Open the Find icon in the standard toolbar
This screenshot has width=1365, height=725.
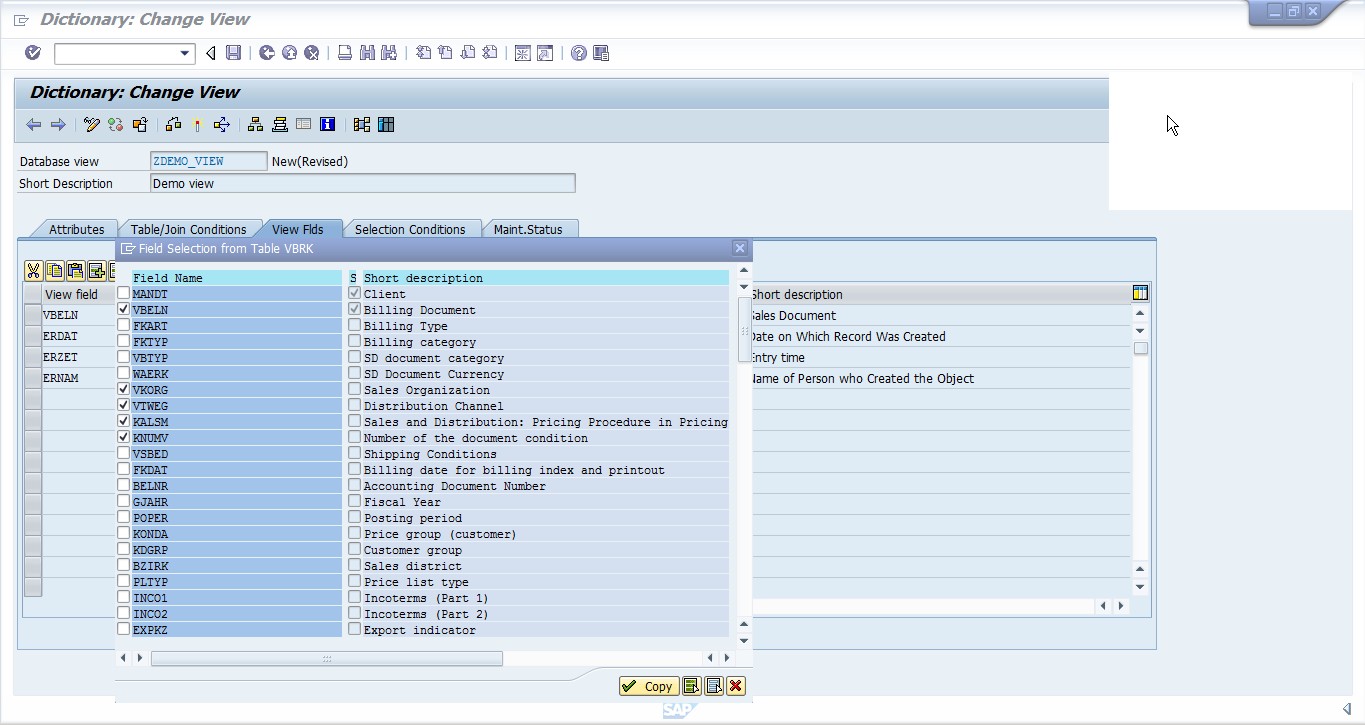[x=367, y=52]
